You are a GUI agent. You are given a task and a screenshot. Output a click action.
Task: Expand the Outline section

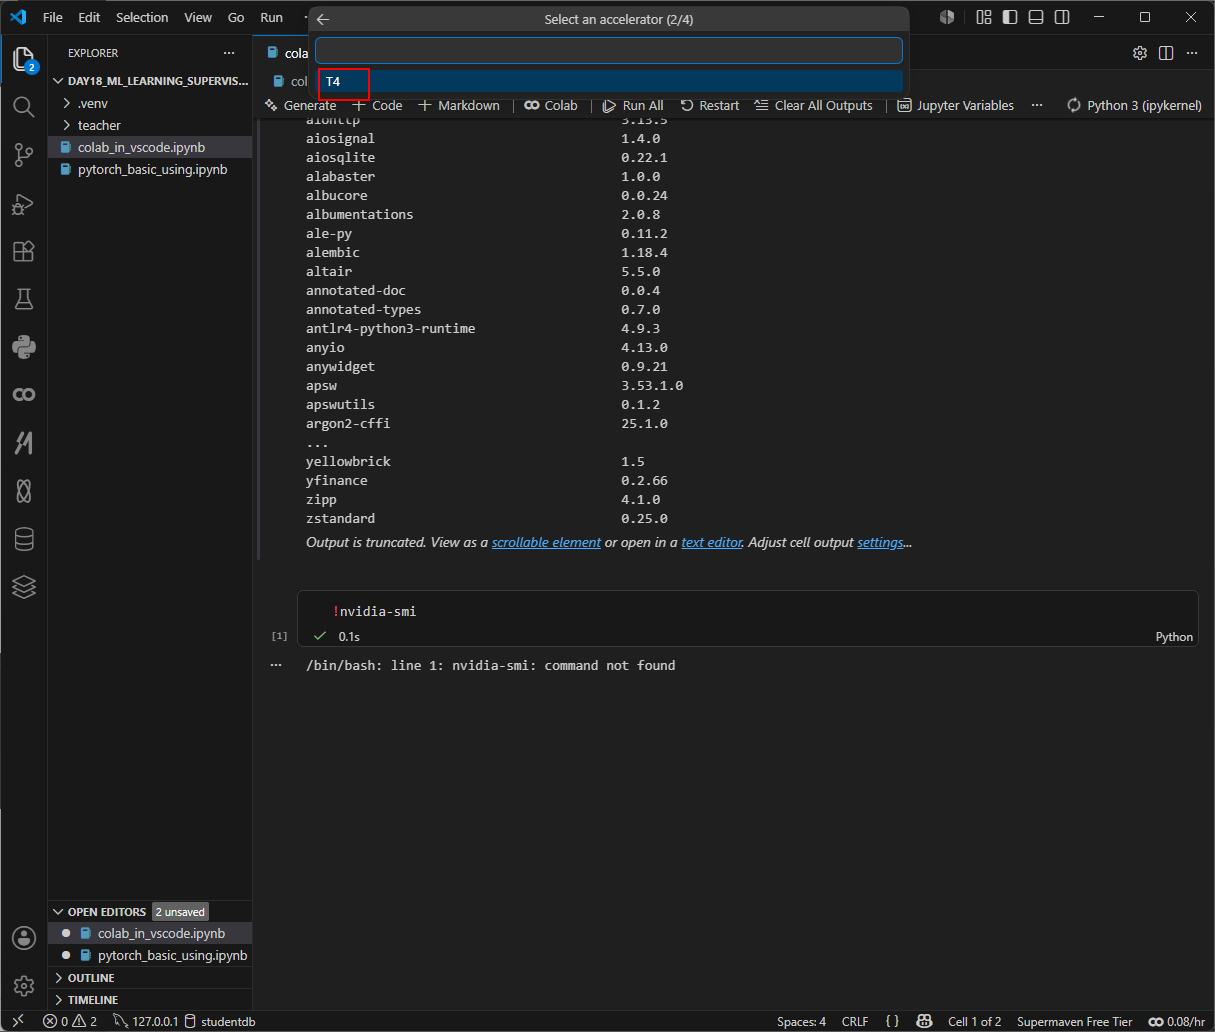pos(150,978)
